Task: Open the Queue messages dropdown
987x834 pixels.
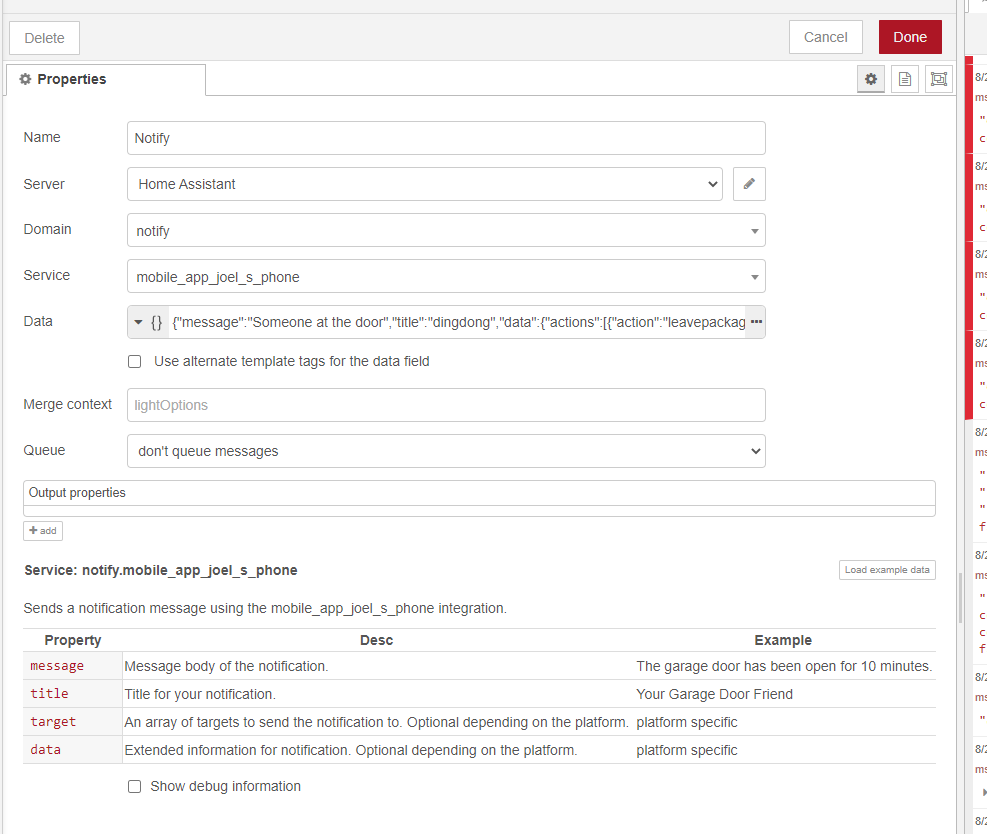Action: [446, 451]
